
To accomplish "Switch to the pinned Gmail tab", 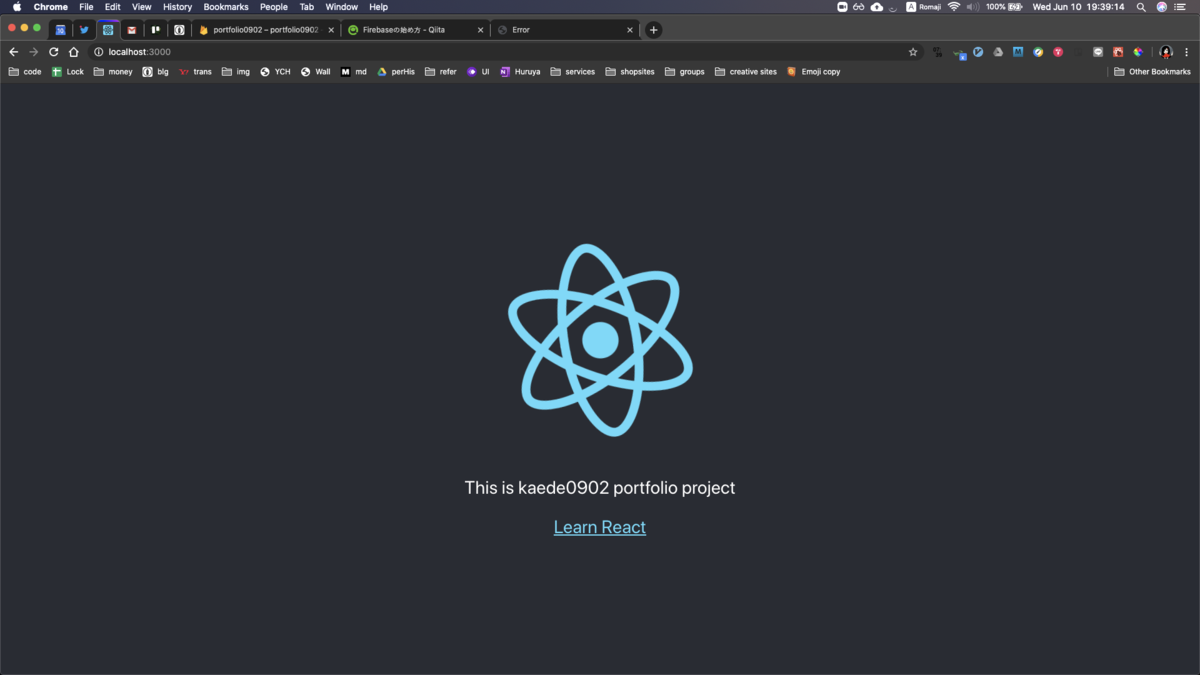I will (131, 30).
